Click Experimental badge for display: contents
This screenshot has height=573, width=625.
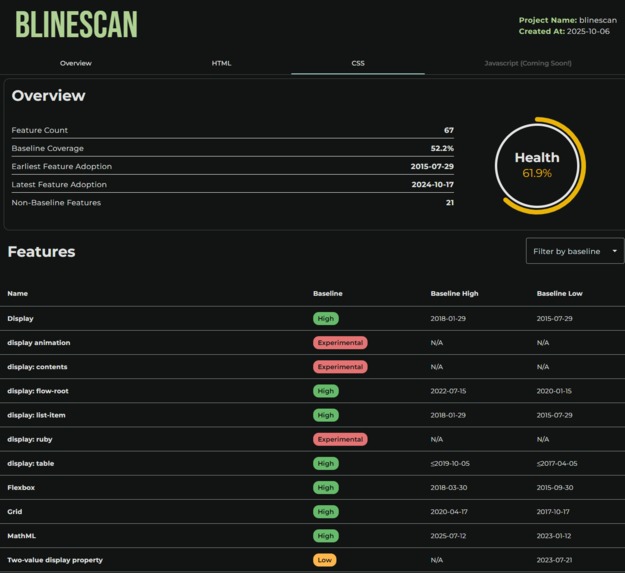click(340, 367)
